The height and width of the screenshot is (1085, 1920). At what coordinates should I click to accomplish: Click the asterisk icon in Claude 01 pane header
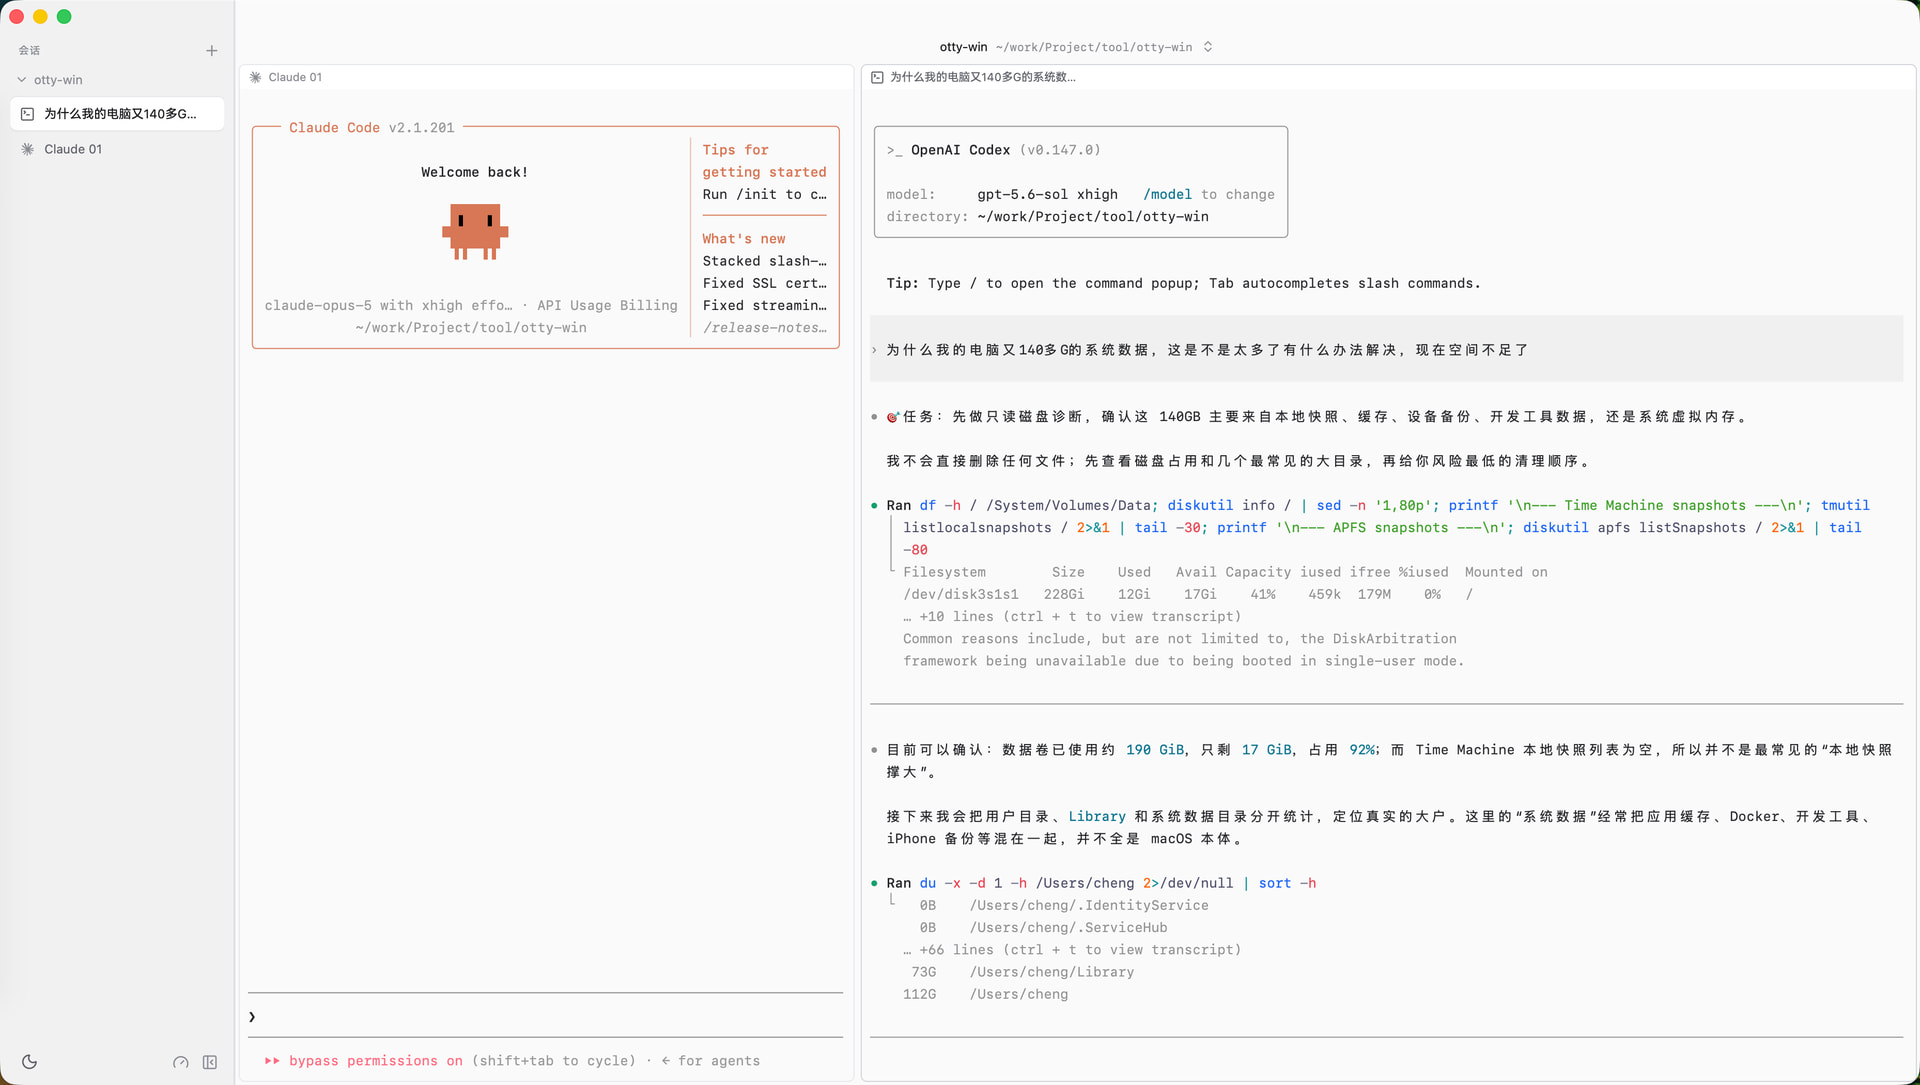(x=256, y=77)
